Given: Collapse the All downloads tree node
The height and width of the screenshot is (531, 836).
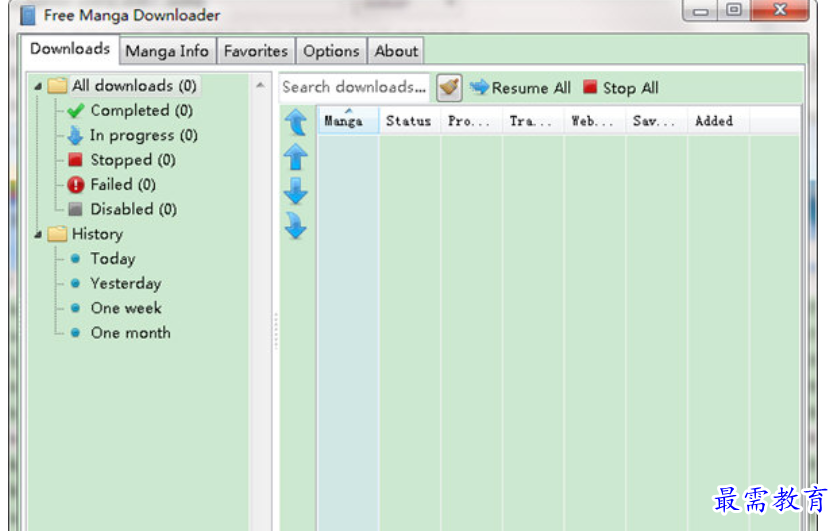Looking at the screenshot, I should pyautogui.click(x=38, y=86).
